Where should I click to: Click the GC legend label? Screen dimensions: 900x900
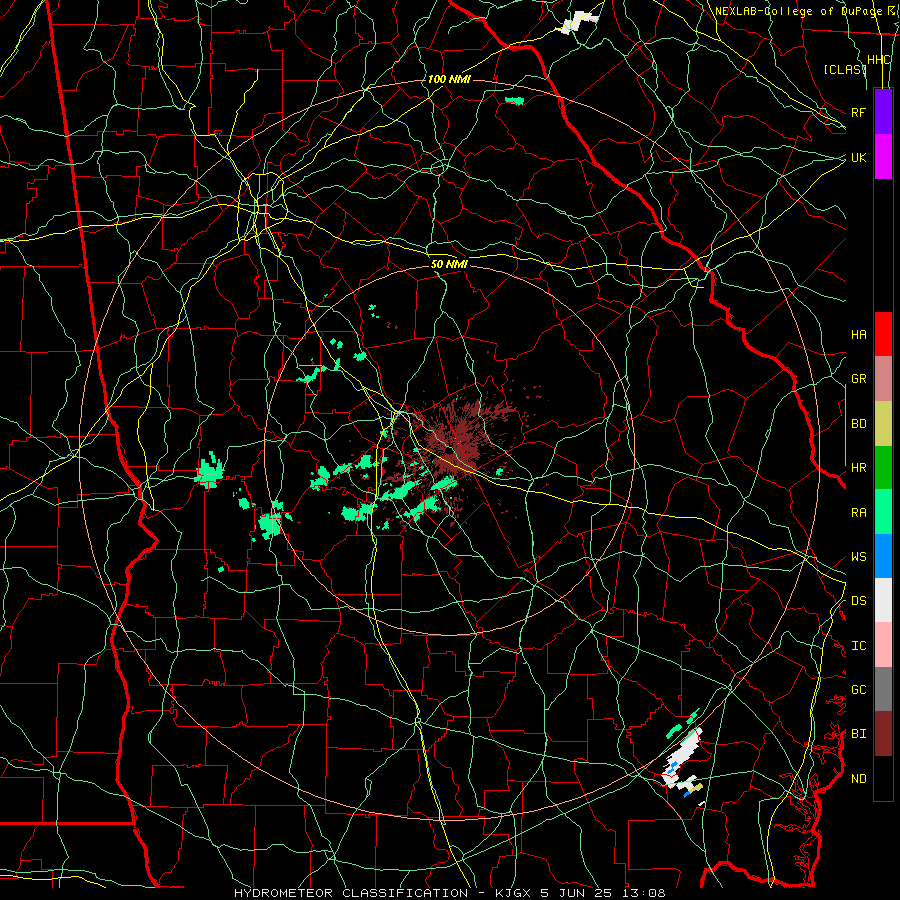(858, 690)
